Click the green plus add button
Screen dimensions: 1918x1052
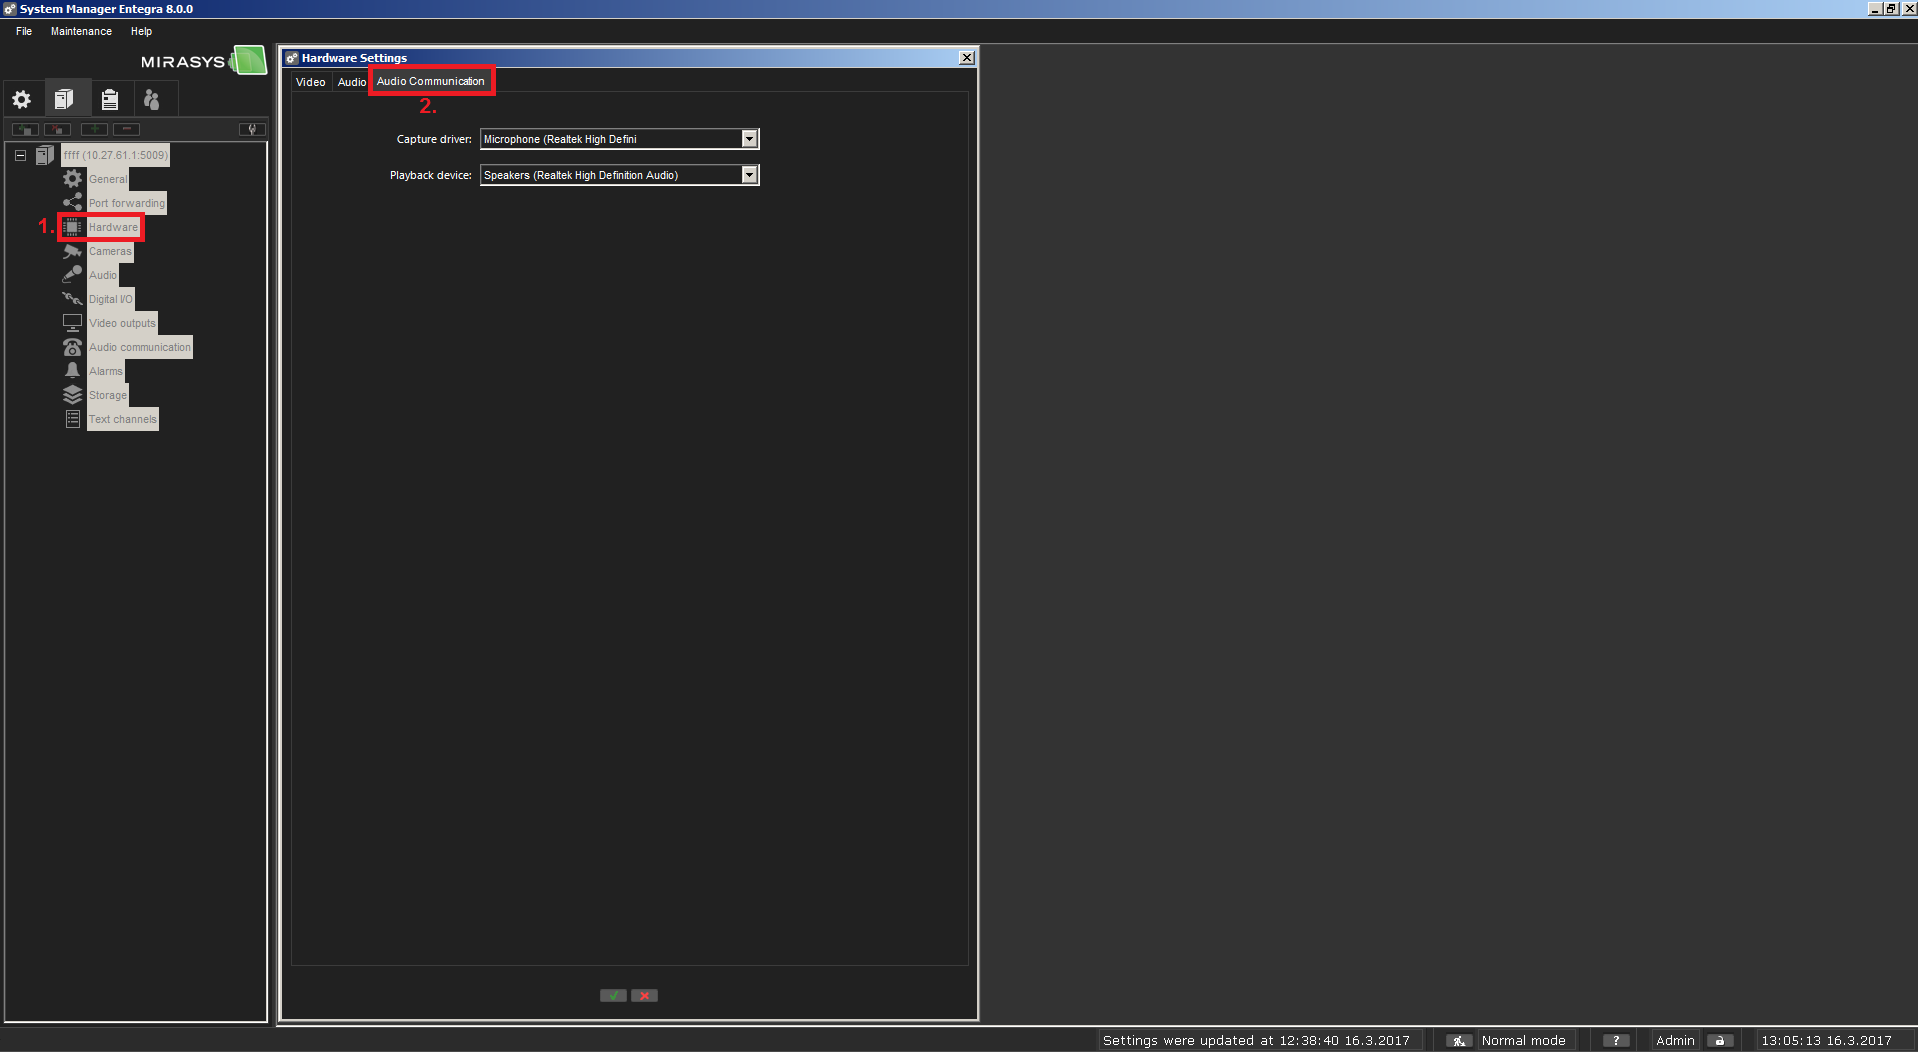(94, 129)
